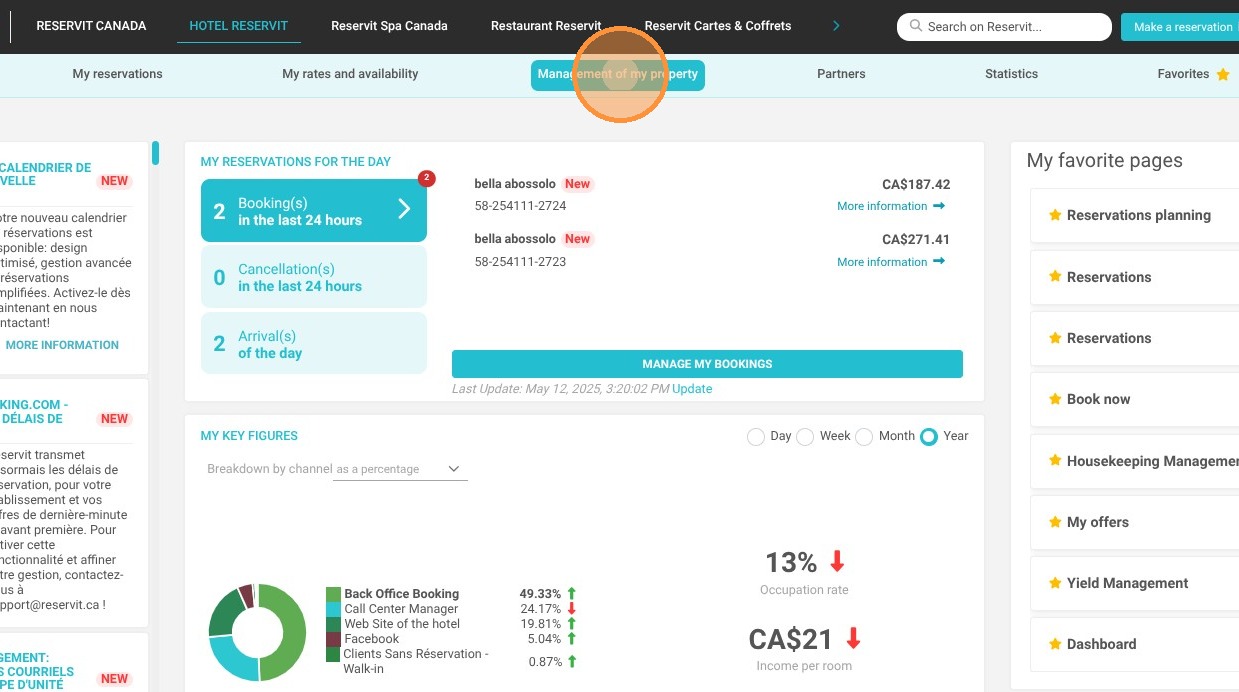Click MANAGE MY BOOKINGS button

[707, 364]
